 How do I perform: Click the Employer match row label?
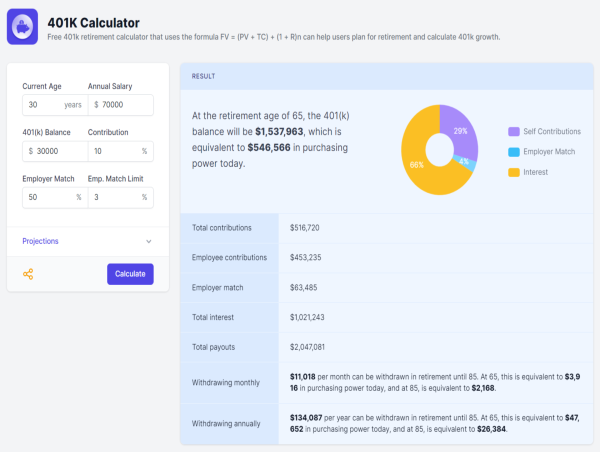click(x=217, y=287)
